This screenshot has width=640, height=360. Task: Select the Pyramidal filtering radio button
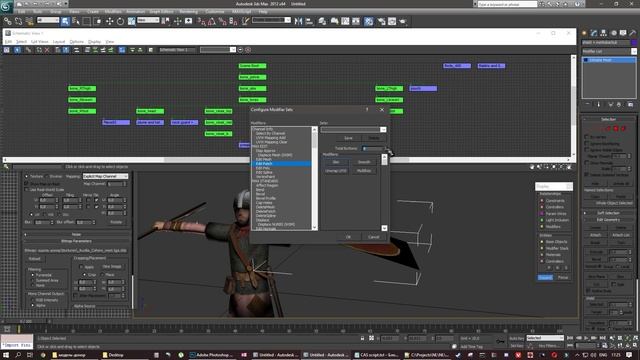(33, 275)
